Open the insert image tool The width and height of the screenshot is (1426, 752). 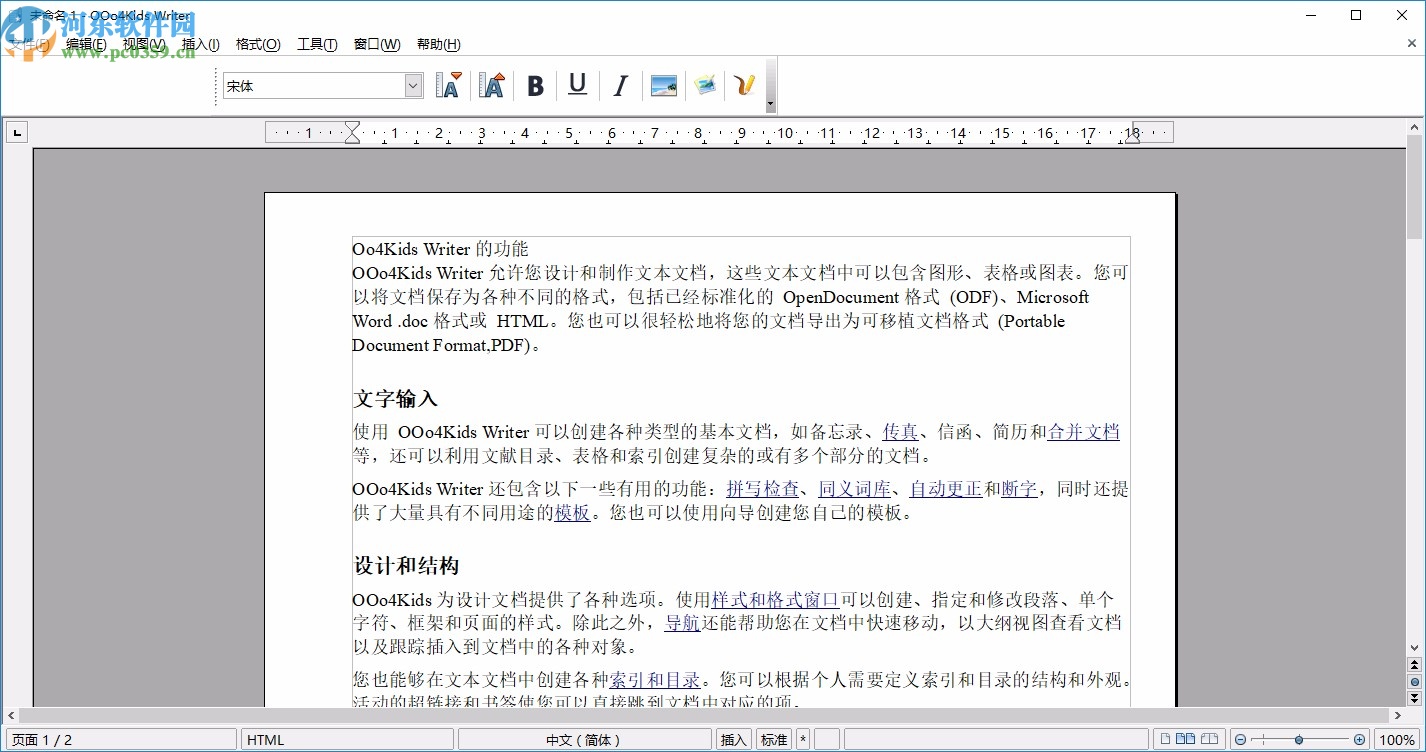pos(662,86)
